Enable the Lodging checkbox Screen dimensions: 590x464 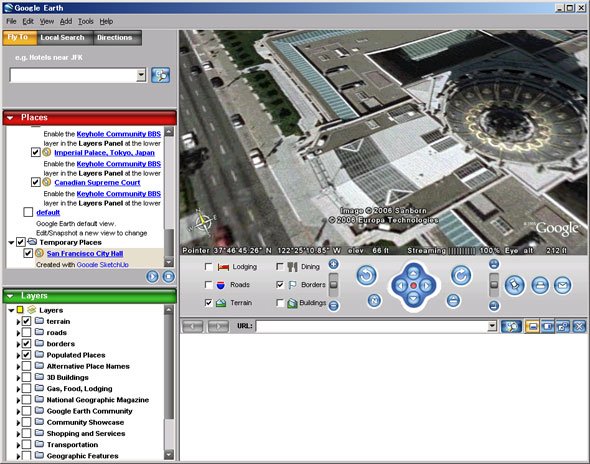tap(208, 266)
